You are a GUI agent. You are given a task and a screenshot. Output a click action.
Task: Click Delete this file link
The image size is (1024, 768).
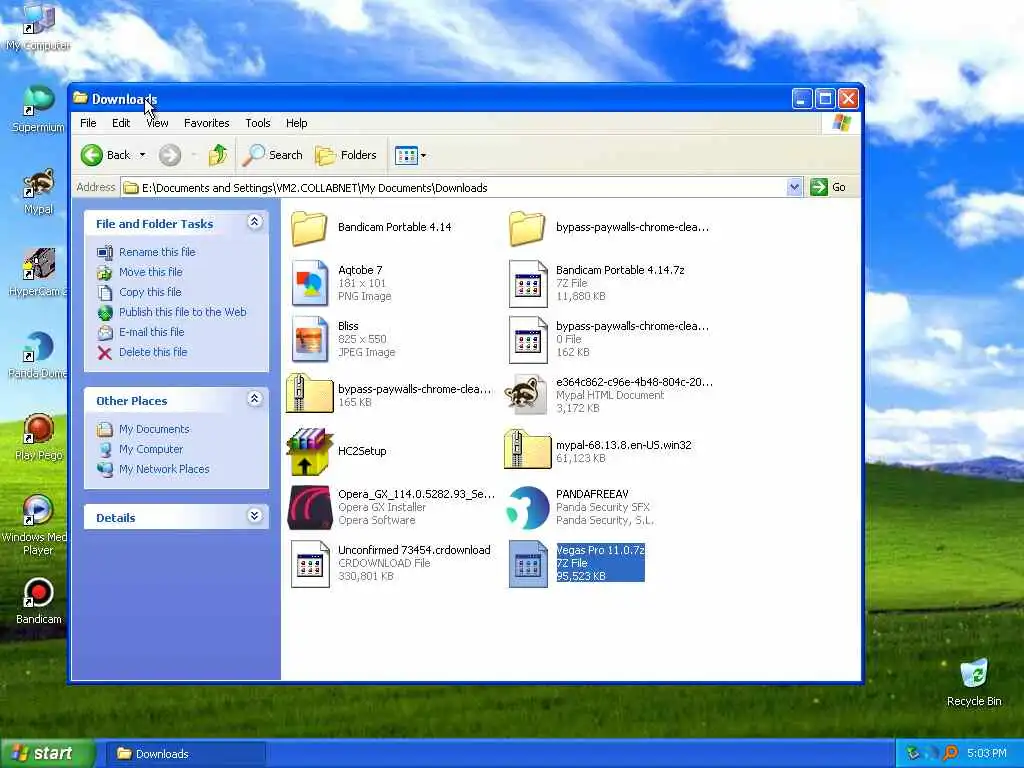(153, 352)
